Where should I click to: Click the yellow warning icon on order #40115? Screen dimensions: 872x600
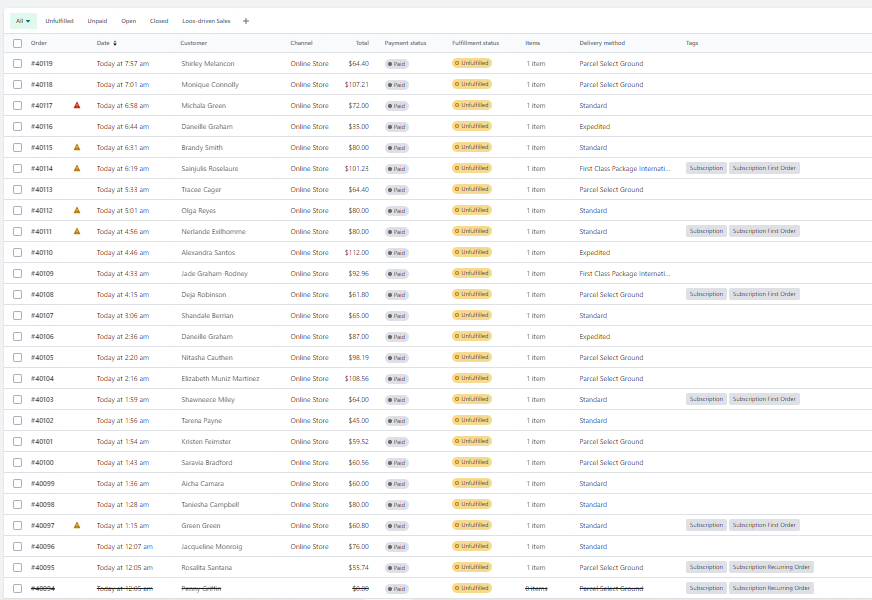[77, 147]
